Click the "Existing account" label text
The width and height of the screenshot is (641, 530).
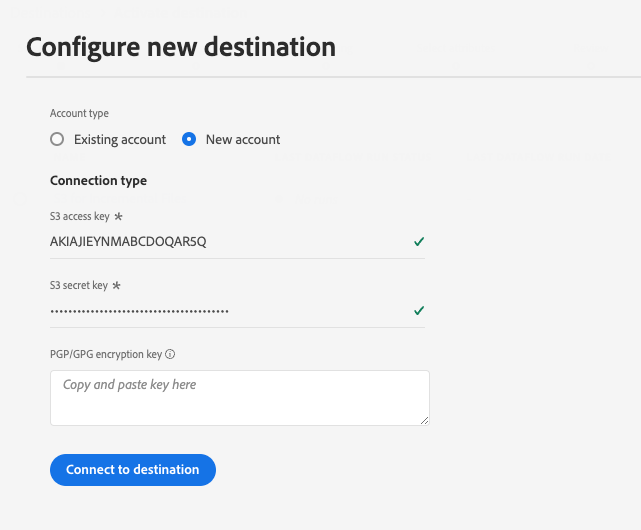pyautogui.click(x=120, y=140)
